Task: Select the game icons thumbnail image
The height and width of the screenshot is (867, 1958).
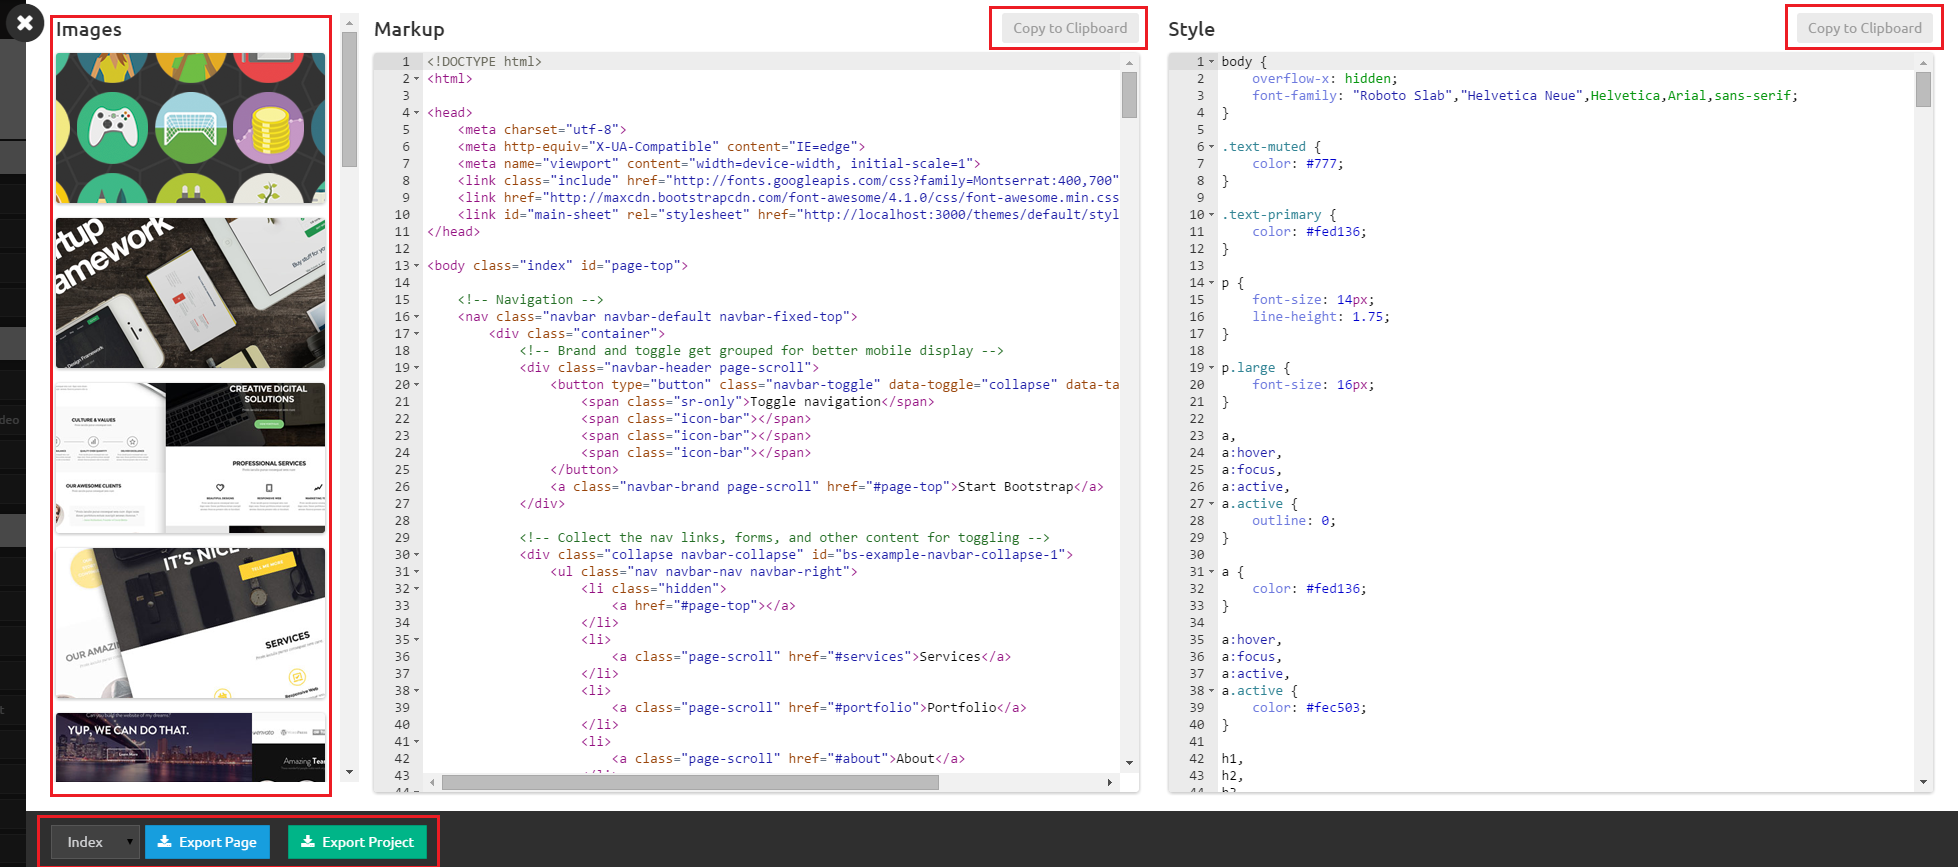Action: pyautogui.click(x=190, y=128)
